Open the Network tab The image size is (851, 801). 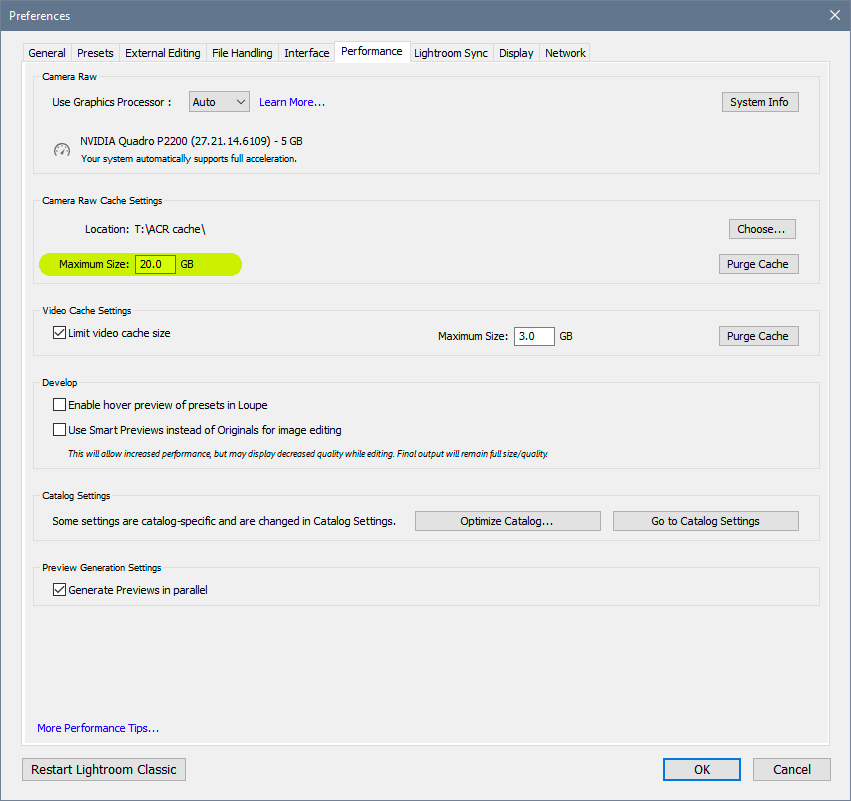point(564,52)
